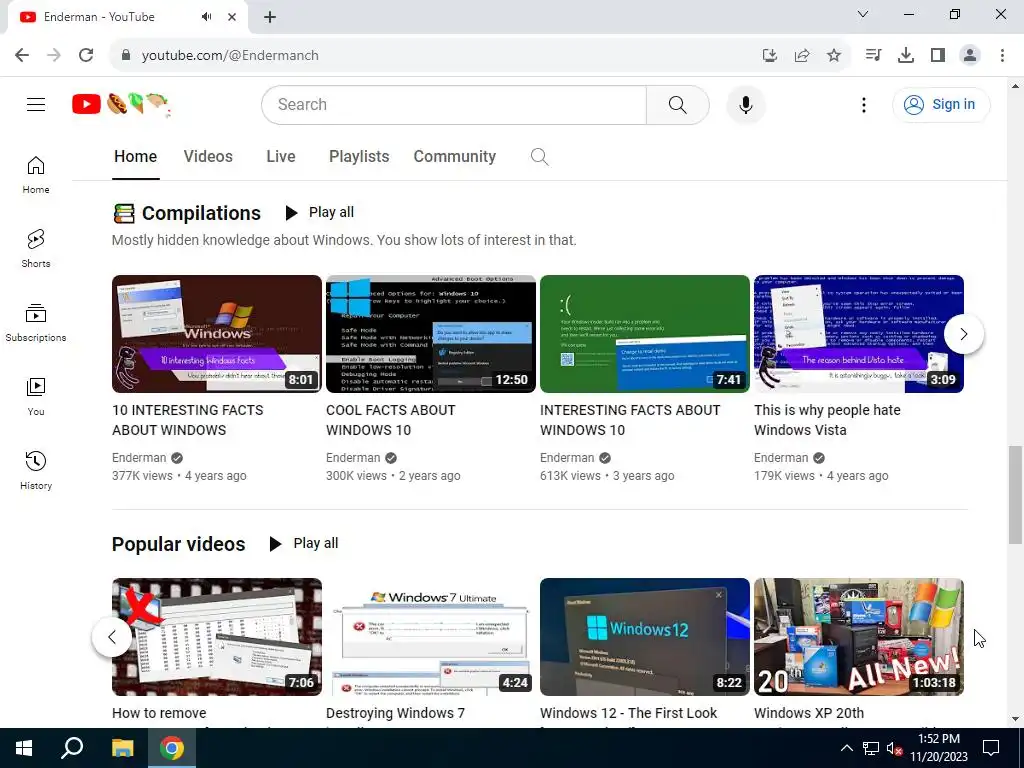Open YouTube settings three-dot menu
Image resolution: width=1024 pixels, height=768 pixels.
pos(863,104)
